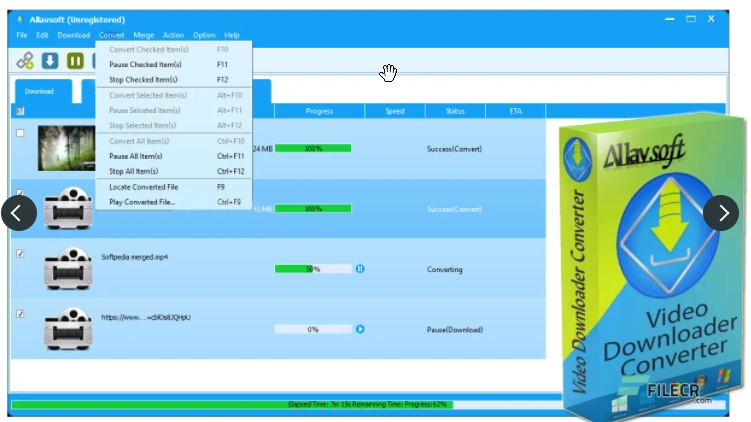The height and width of the screenshot is (422, 751).
Task: Uncheck the Softpedia merged.mp4 checkbox
Action: tap(20, 254)
